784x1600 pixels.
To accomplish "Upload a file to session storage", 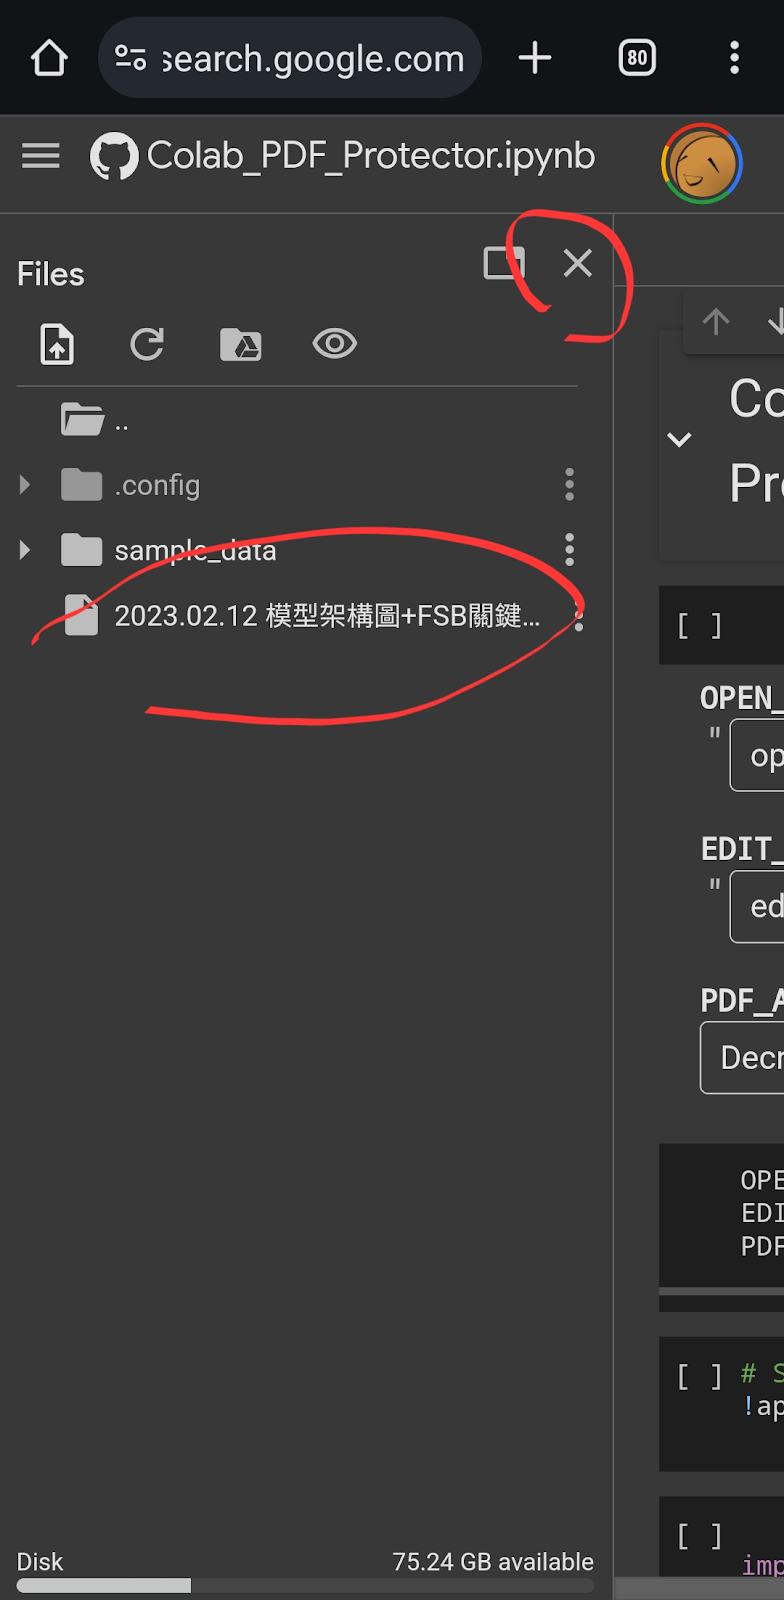I will (x=57, y=344).
